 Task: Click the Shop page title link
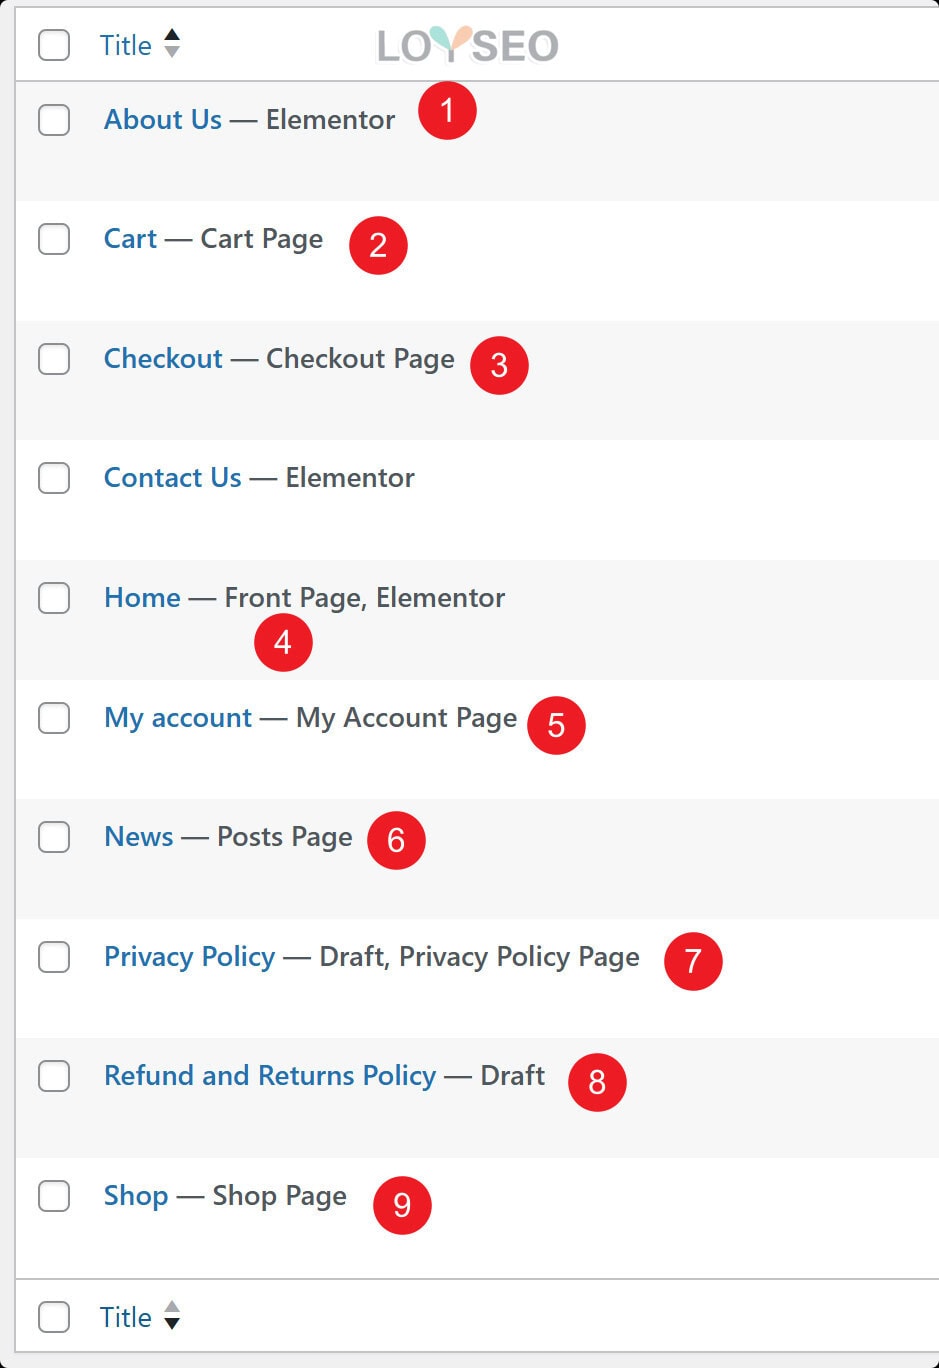136,1196
